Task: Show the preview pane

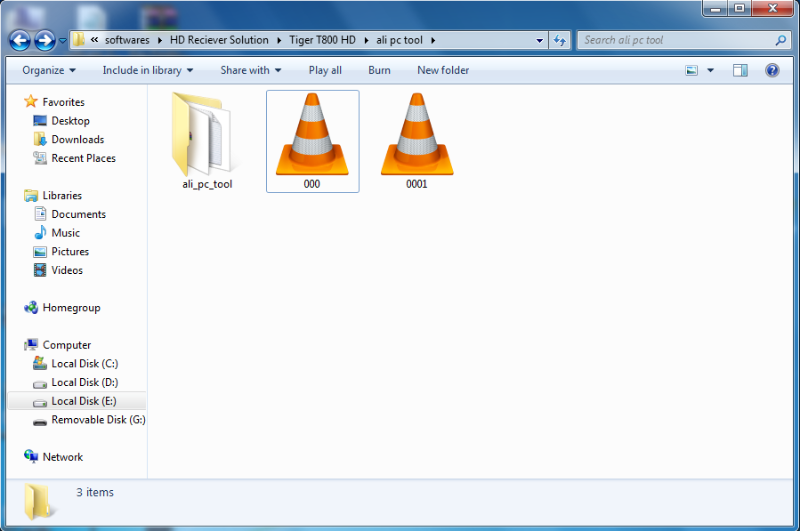Action: pos(740,70)
